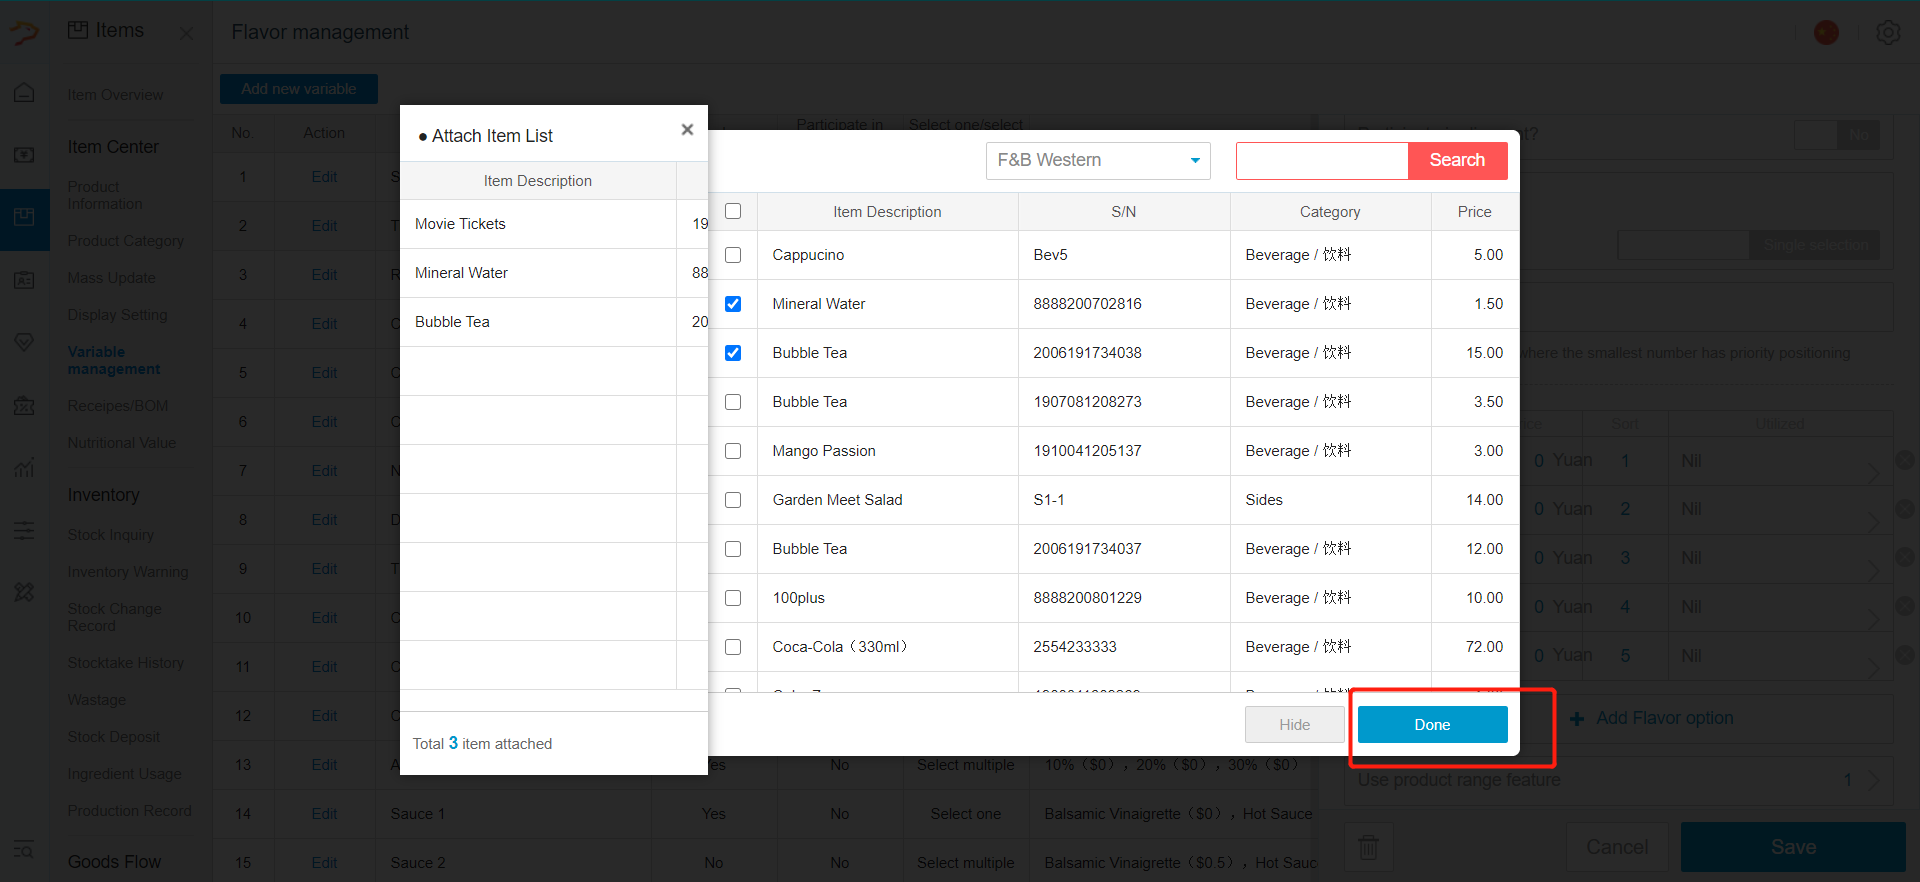The height and width of the screenshot is (882, 1920).
Task: Open Variable management in the sidebar
Action: [113, 360]
